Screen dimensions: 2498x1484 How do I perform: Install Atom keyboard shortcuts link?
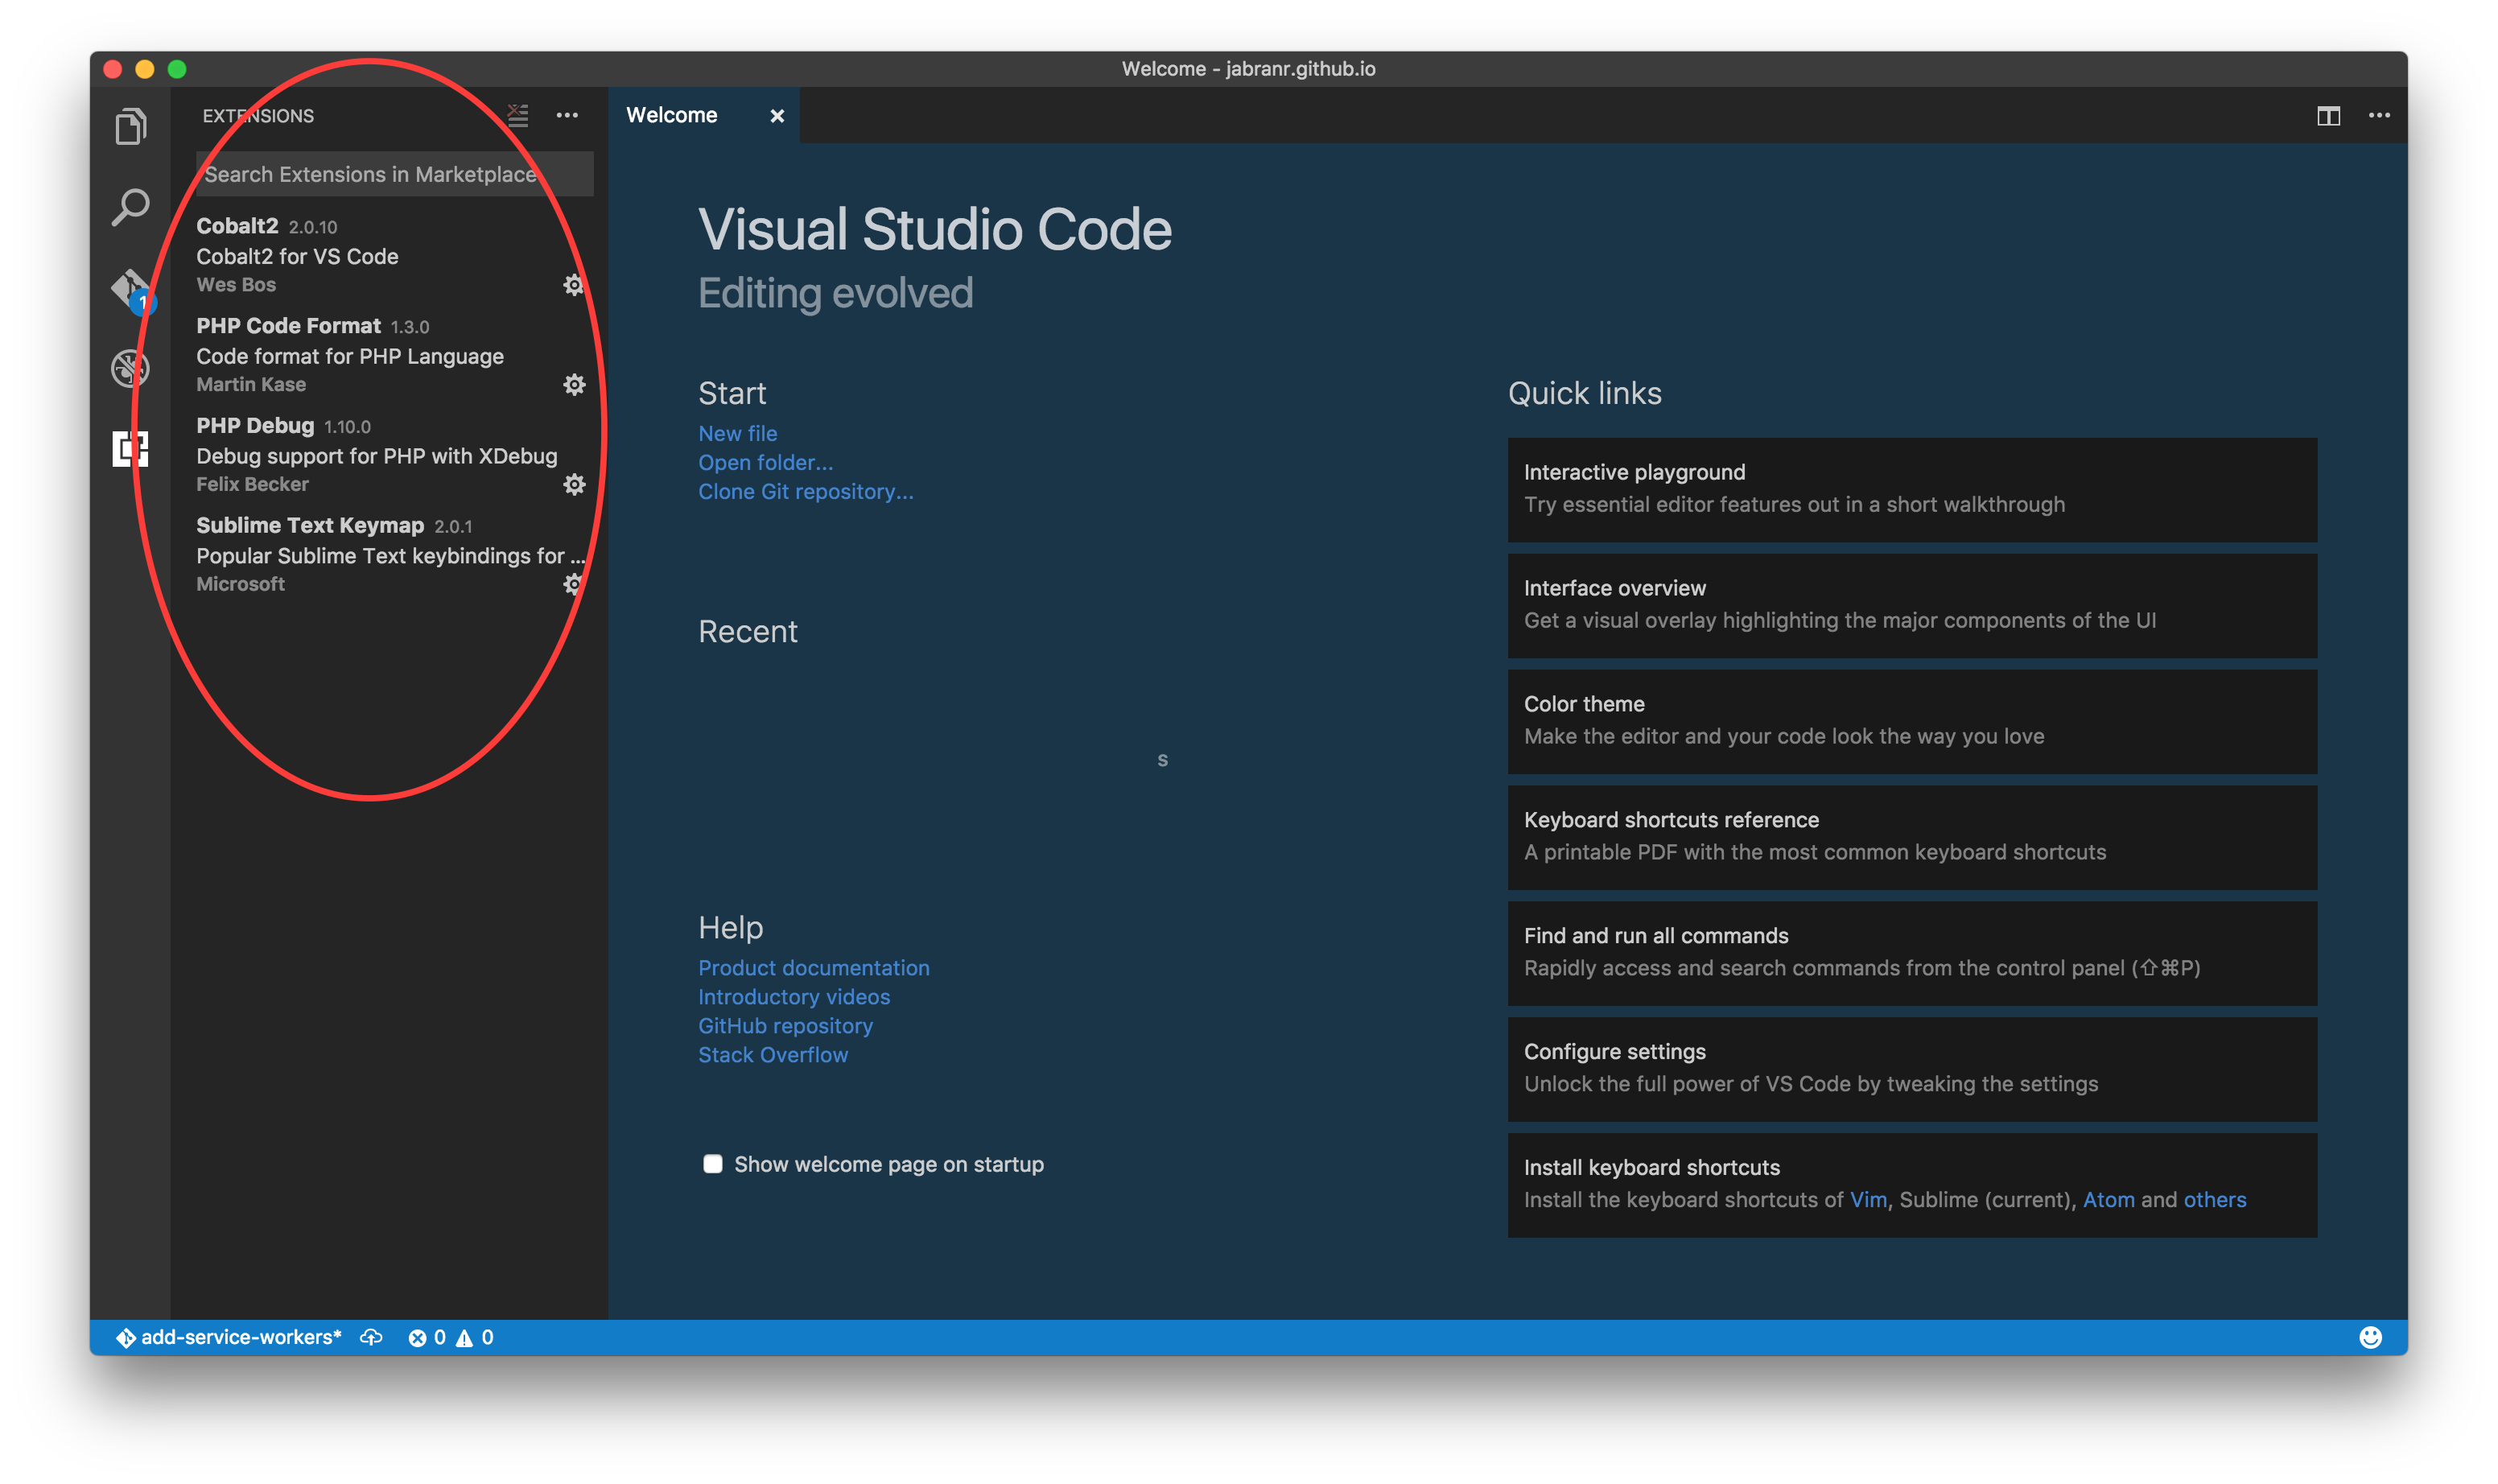[x=2109, y=1200]
